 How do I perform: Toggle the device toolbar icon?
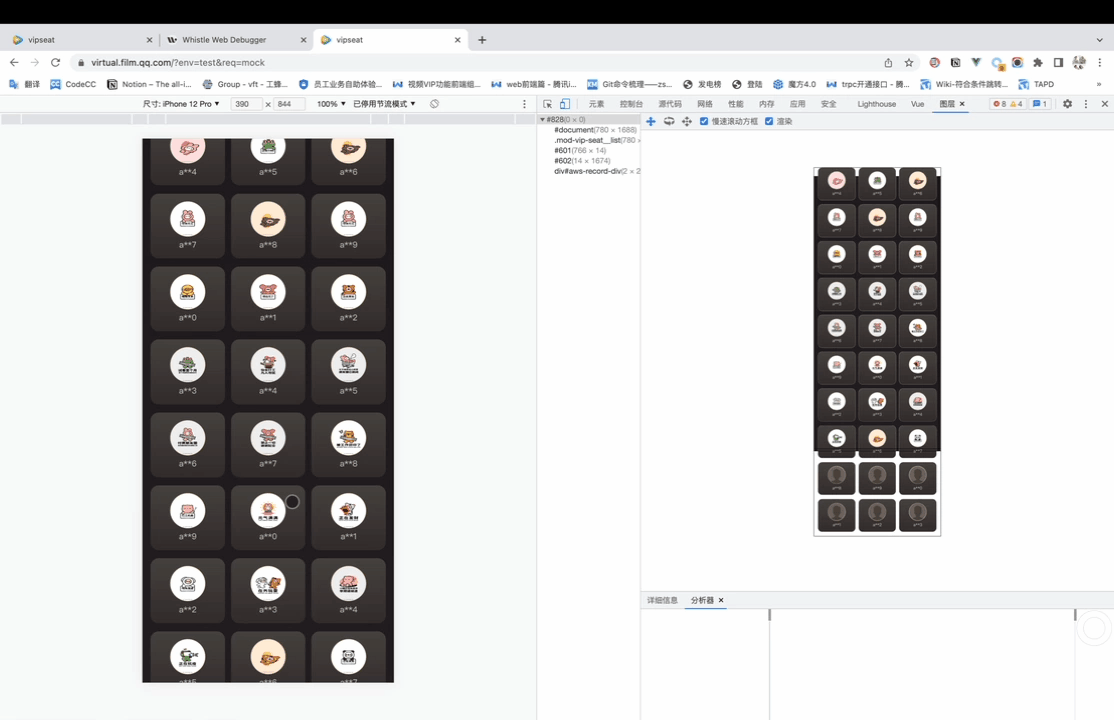[x=565, y=104]
